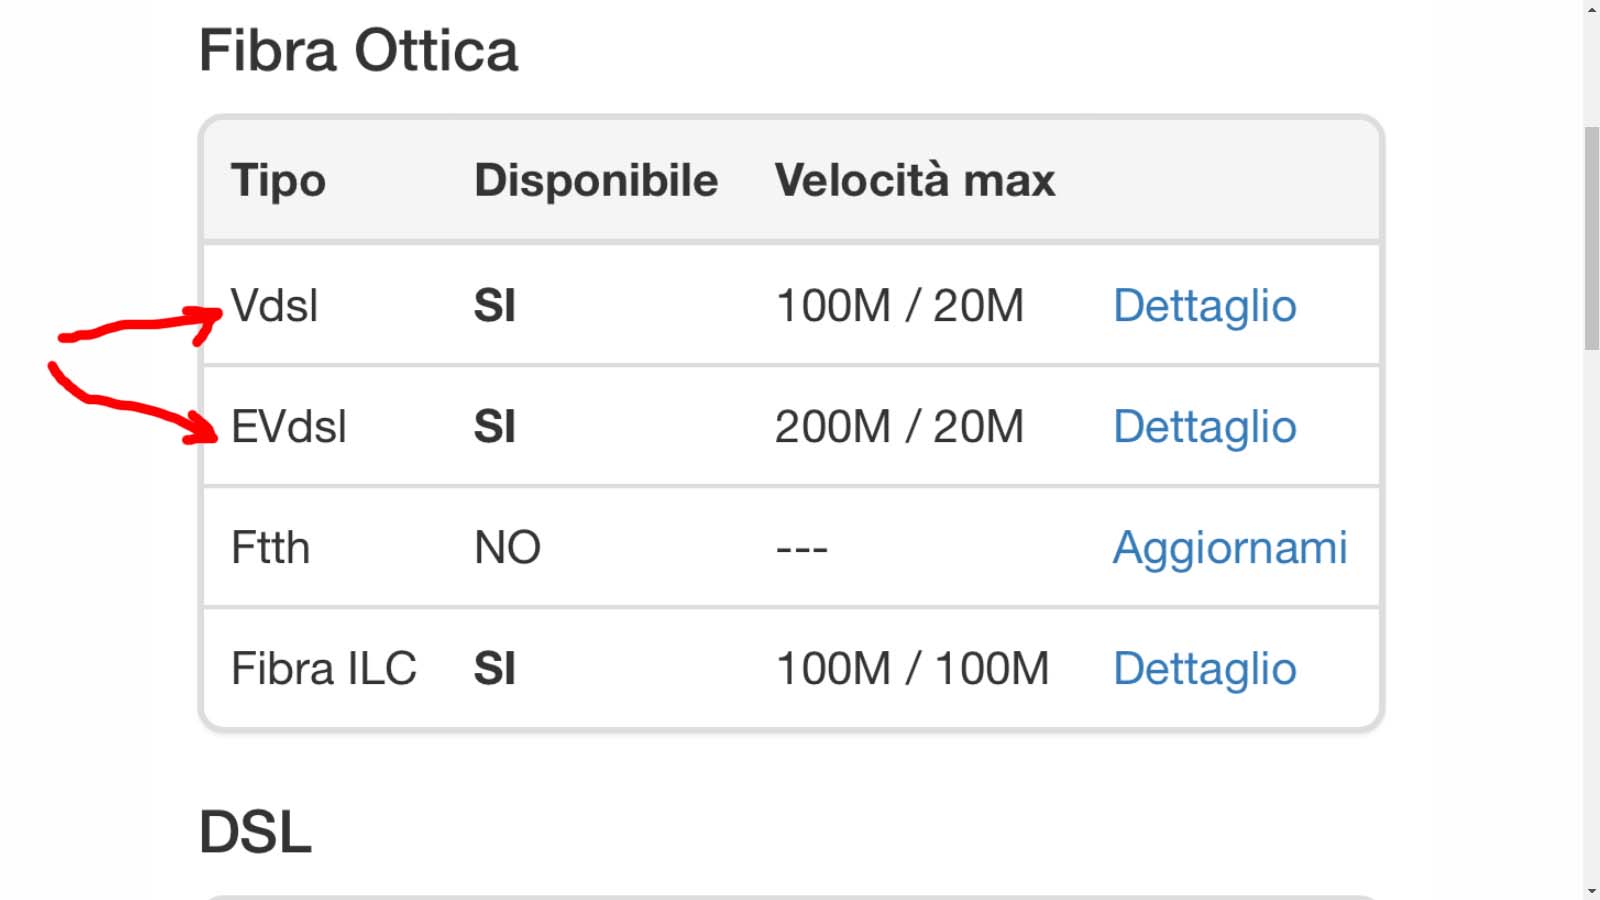Click the Fibra Ottica heading

[358, 51]
